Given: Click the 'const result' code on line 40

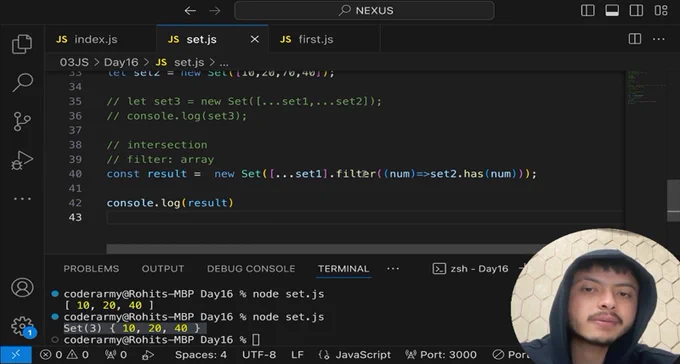Looking at the screenshot, I should click(147, 174).
